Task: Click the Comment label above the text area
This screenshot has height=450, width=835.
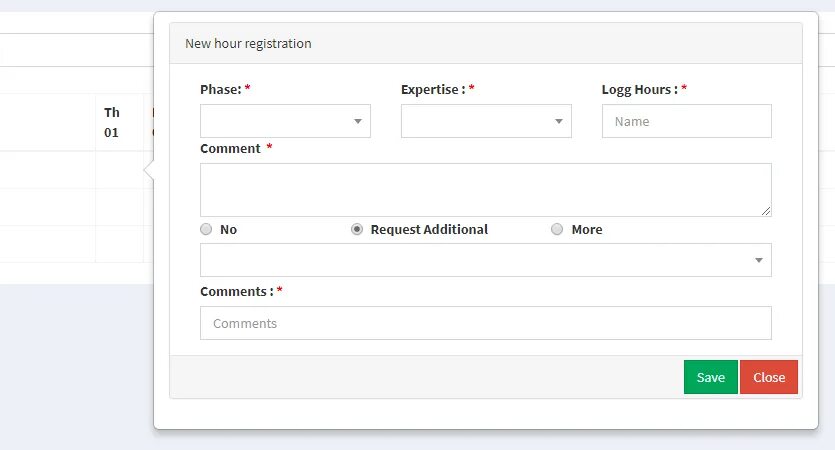Action: (x=230, y=148)
